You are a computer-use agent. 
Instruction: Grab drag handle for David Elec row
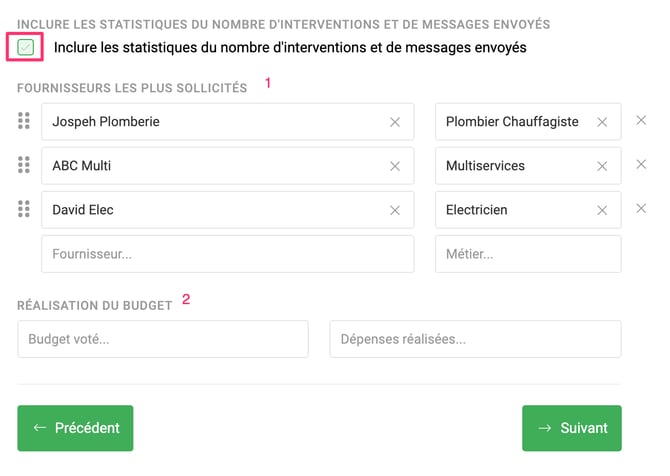tap(24, 210)
